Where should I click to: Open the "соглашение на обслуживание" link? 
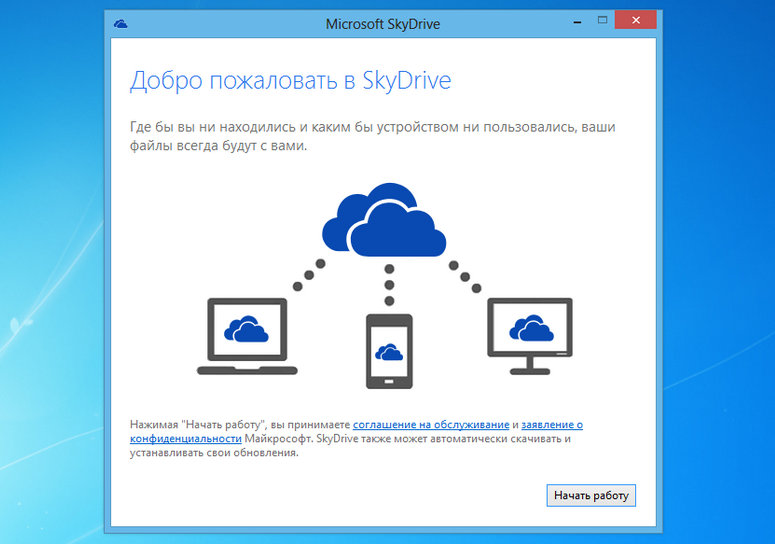(431, 424)
